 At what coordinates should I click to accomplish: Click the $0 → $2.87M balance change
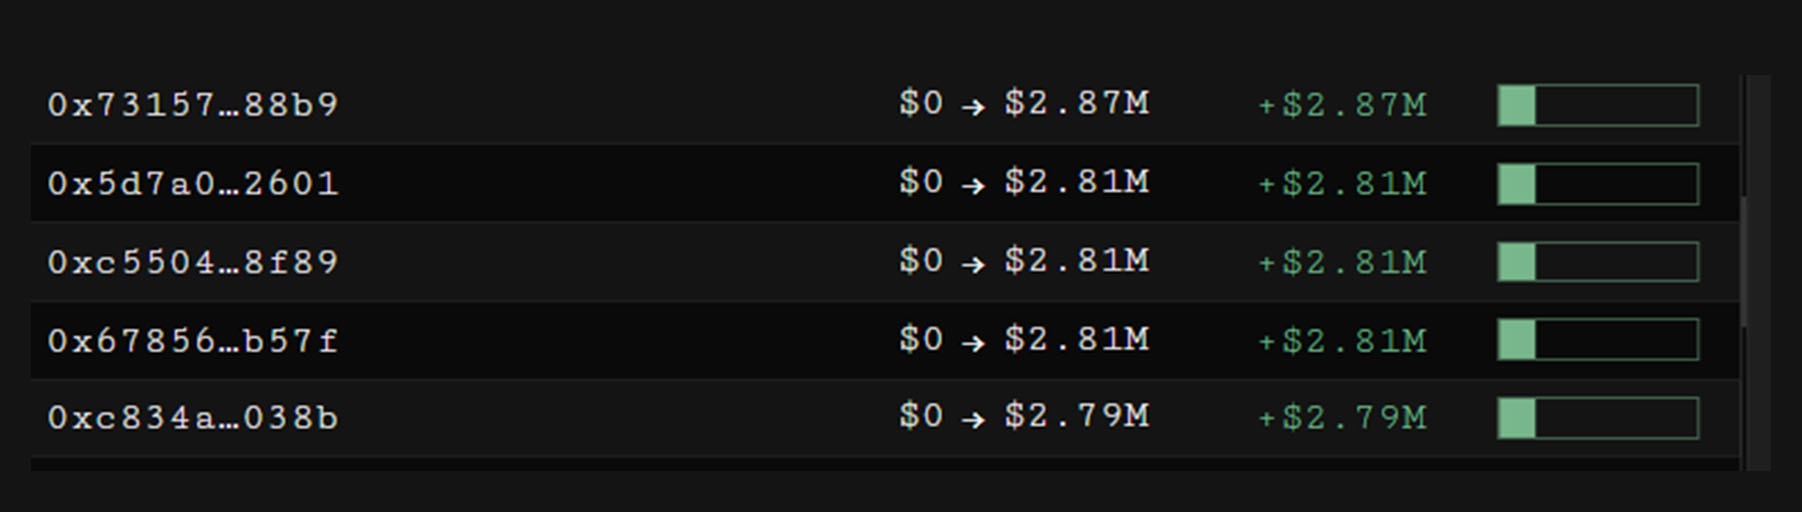[x=1024, y=104]
